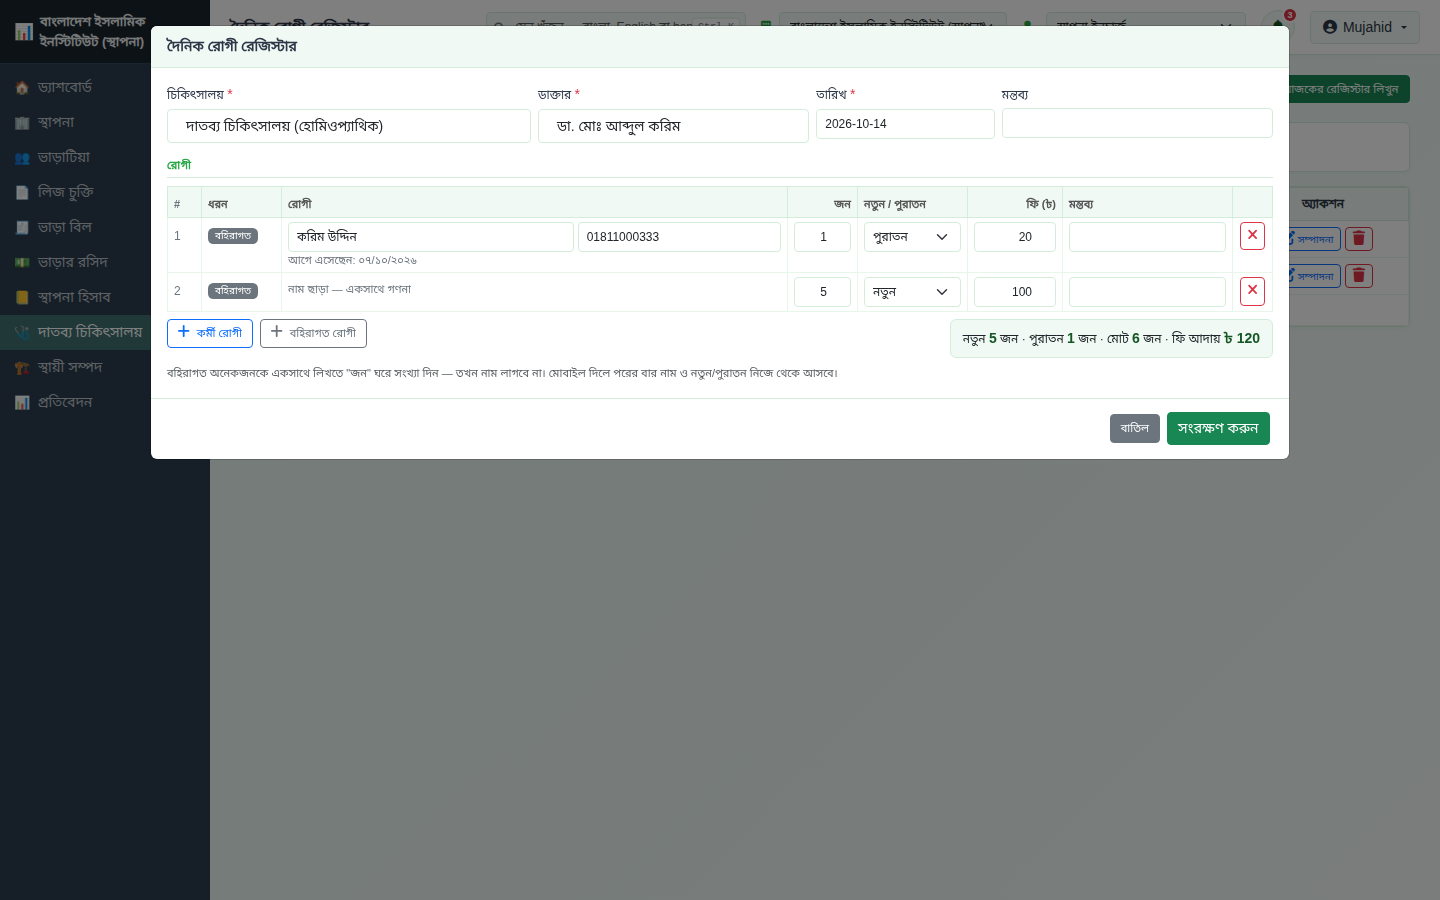Click the তারিখ date field

tap(905, 124)
